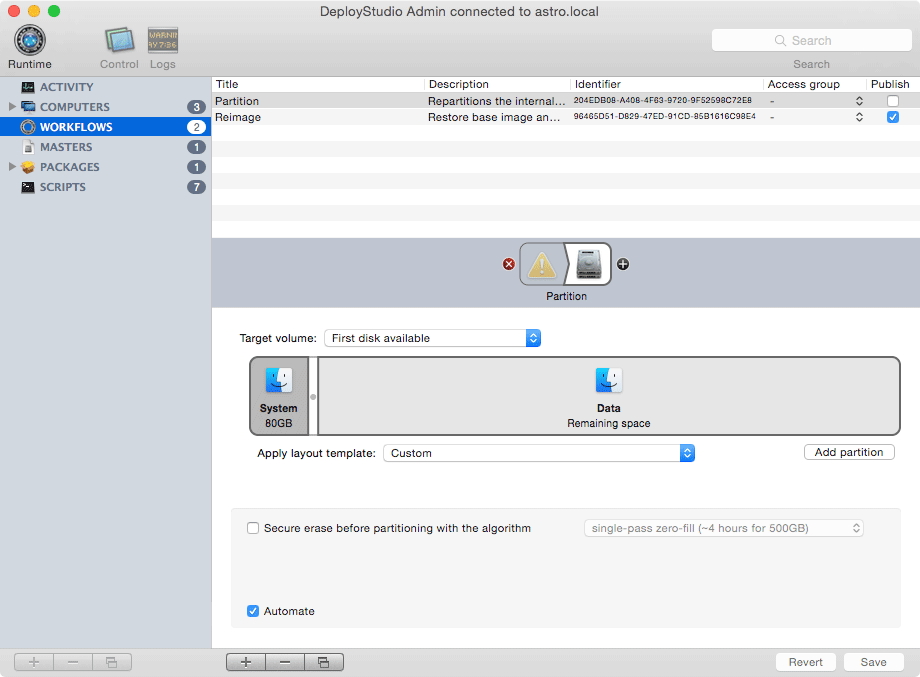Open the Target volume dropdown
The image size is (920, 677).
432,338
